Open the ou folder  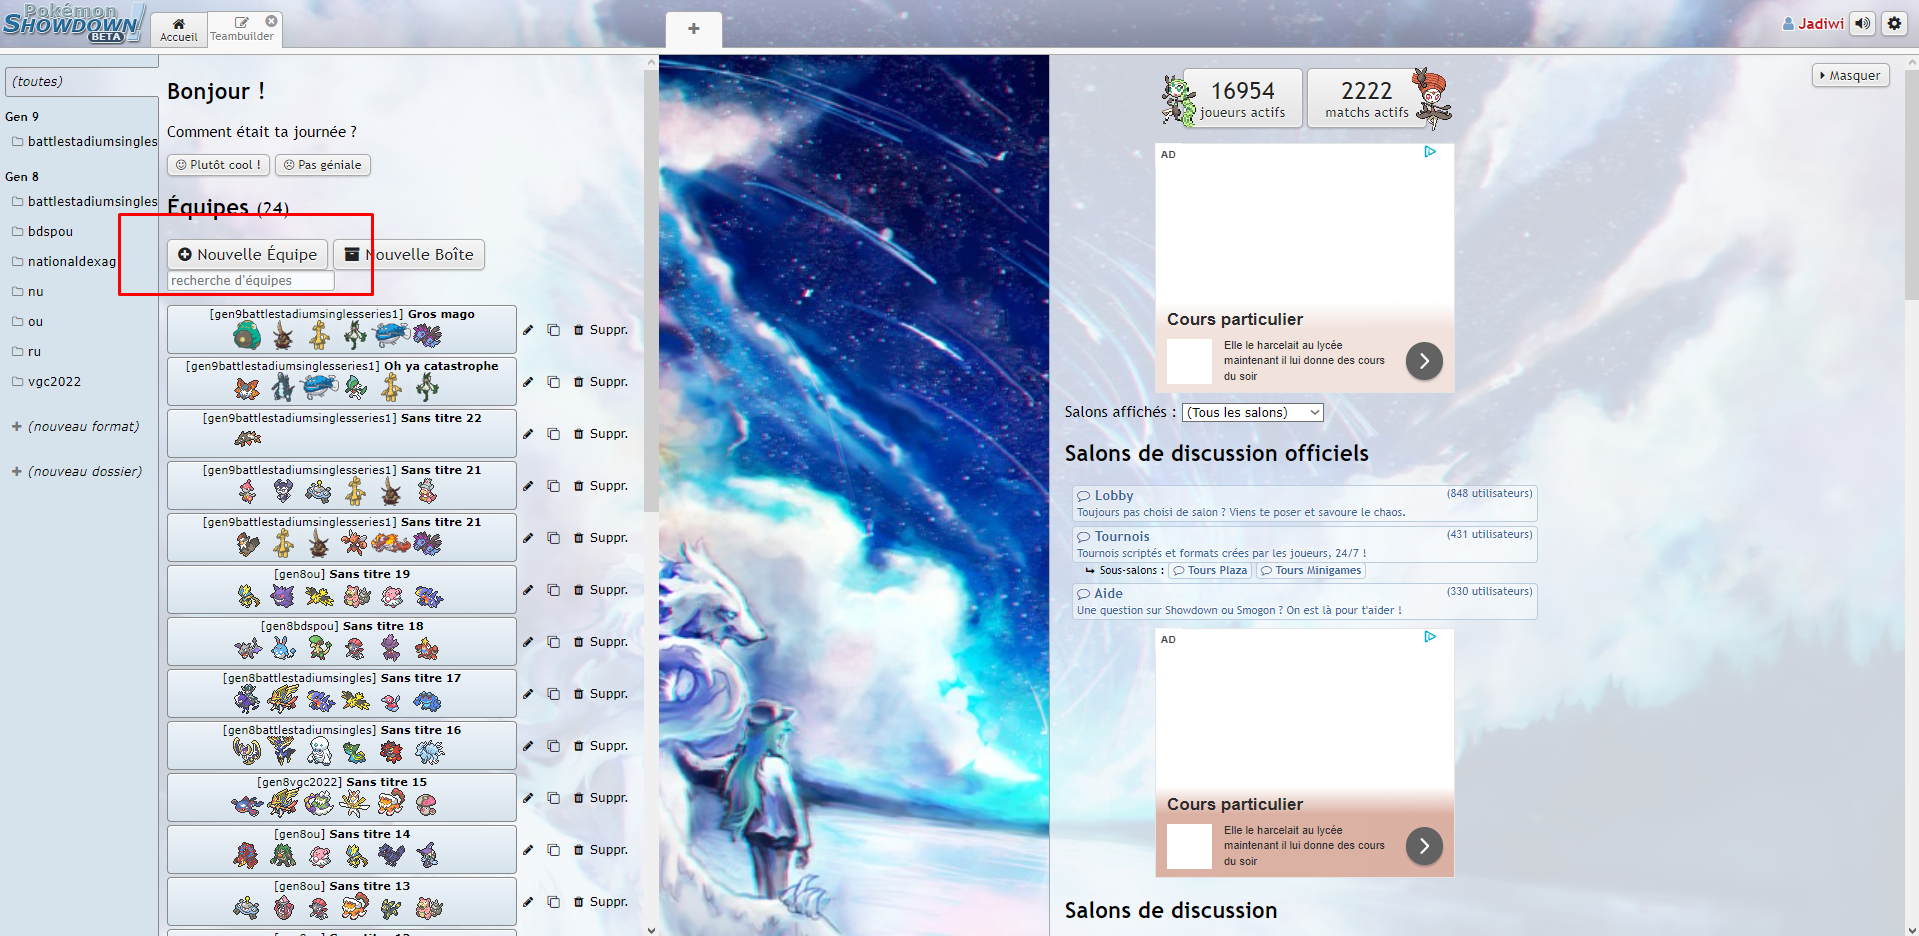[x=28, y=322]
